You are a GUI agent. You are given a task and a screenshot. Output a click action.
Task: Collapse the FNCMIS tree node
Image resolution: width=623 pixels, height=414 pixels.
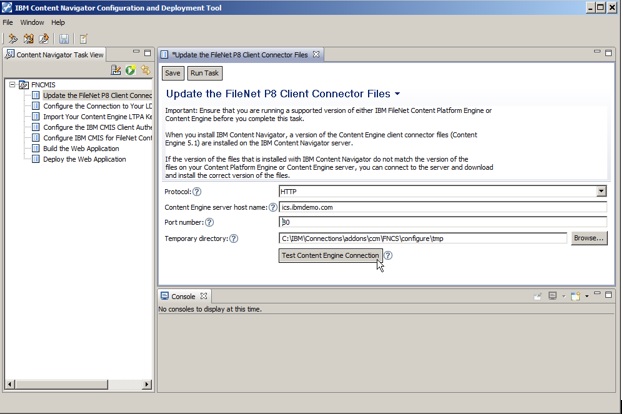(12, 85)
